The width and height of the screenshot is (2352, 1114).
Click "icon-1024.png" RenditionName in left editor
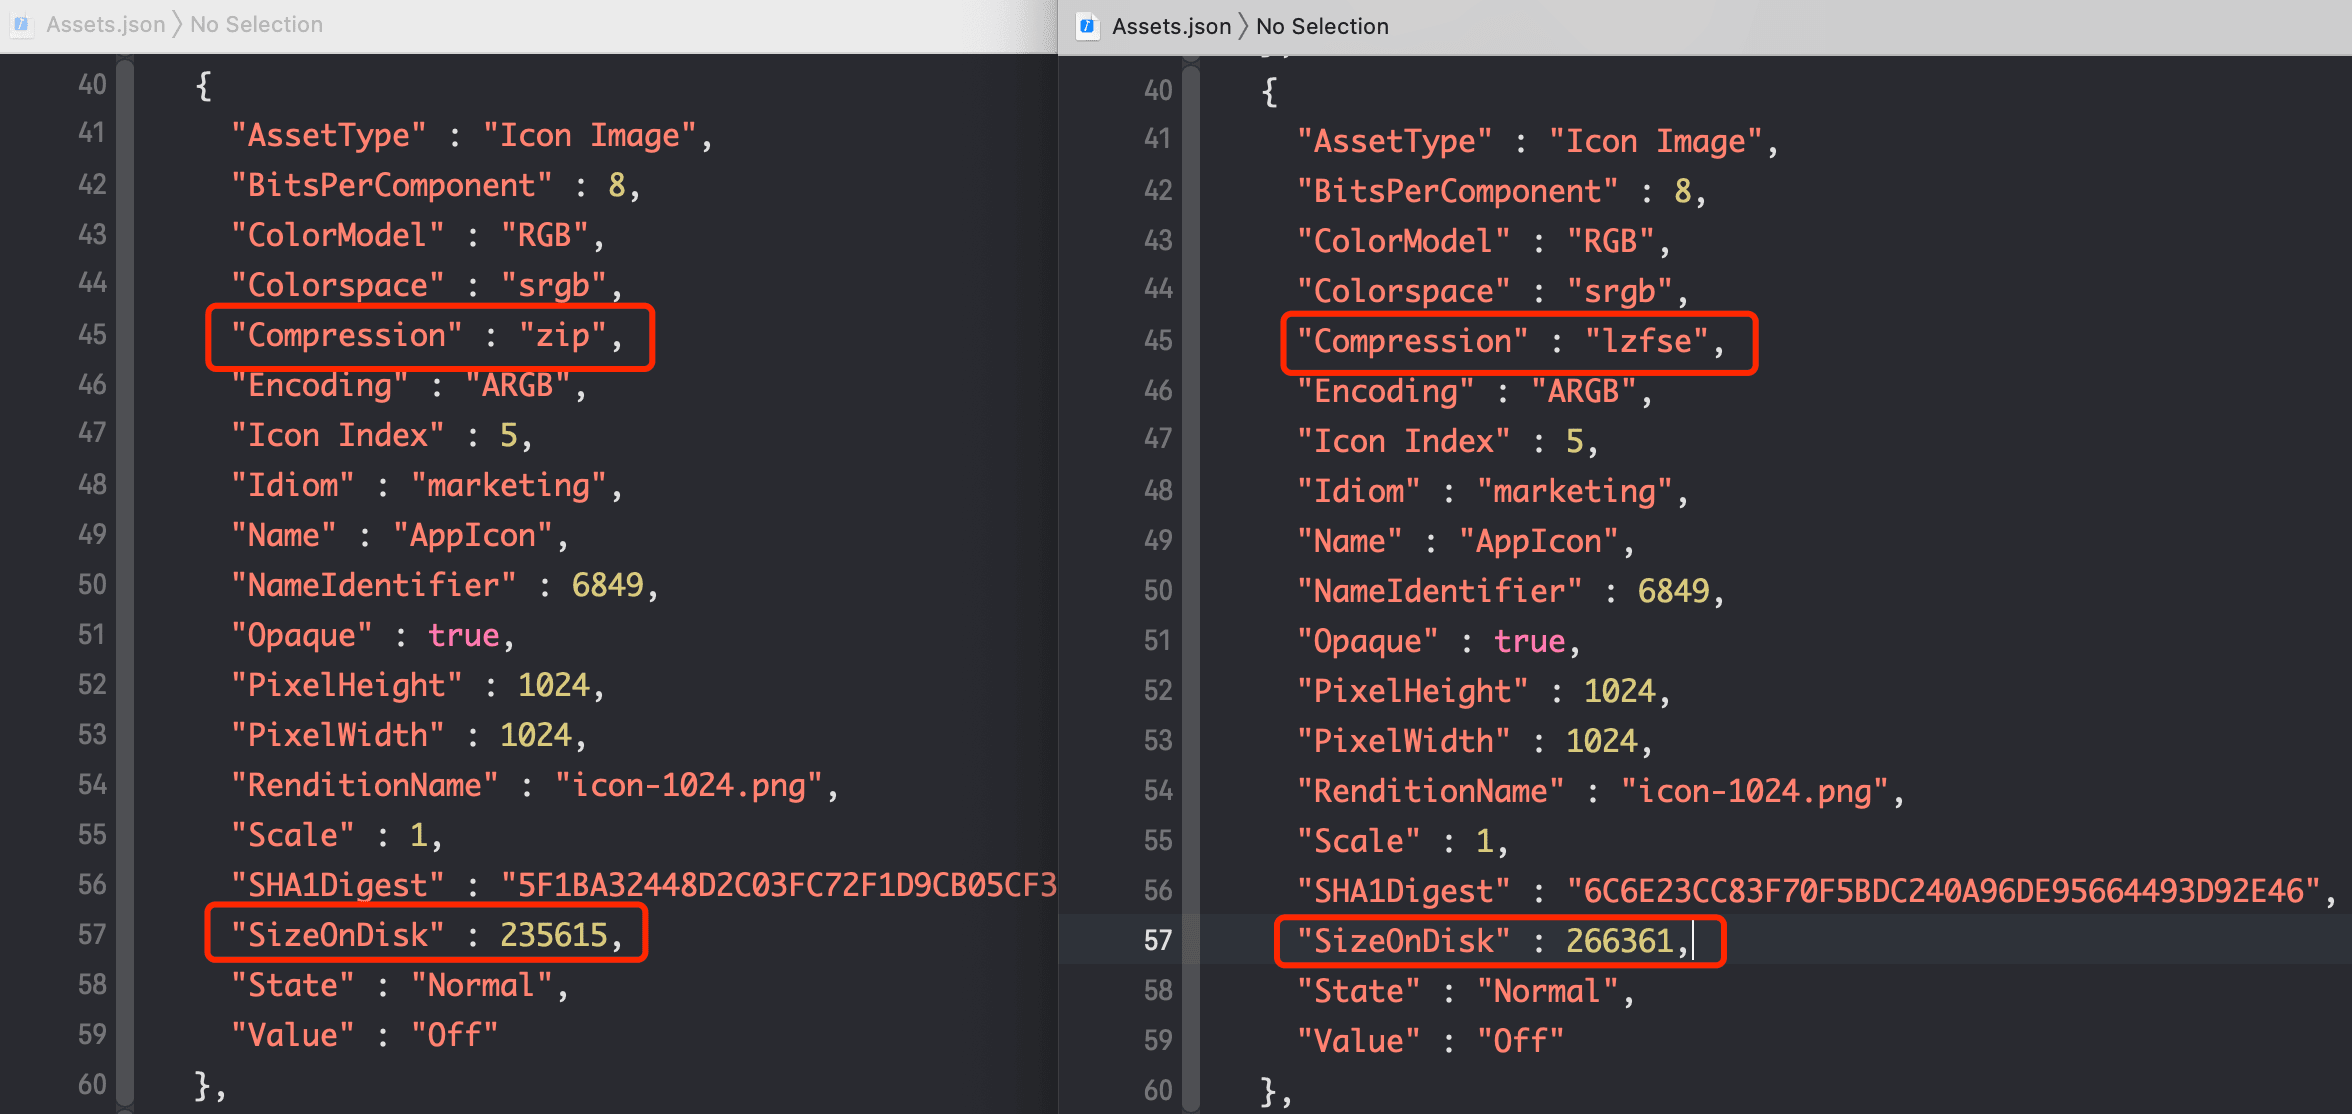[x=688, y=786]
